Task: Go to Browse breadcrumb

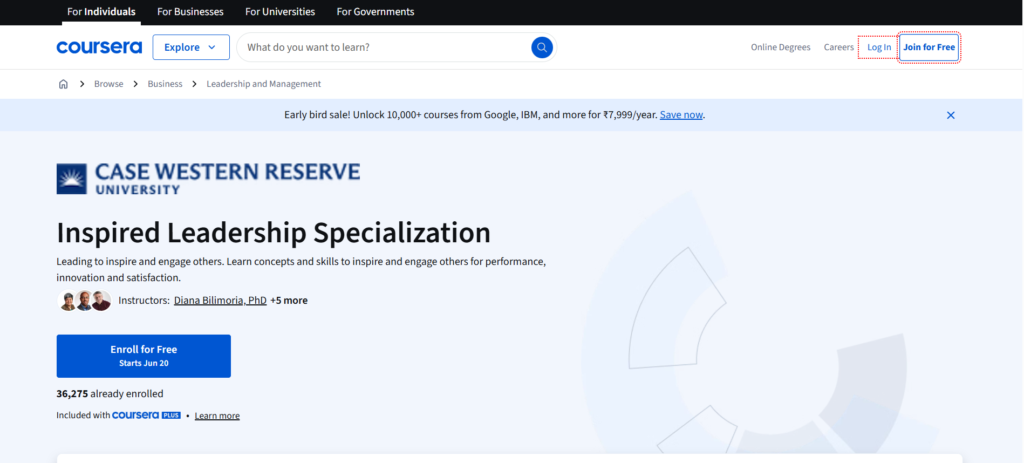Action: tap(108, 84)
